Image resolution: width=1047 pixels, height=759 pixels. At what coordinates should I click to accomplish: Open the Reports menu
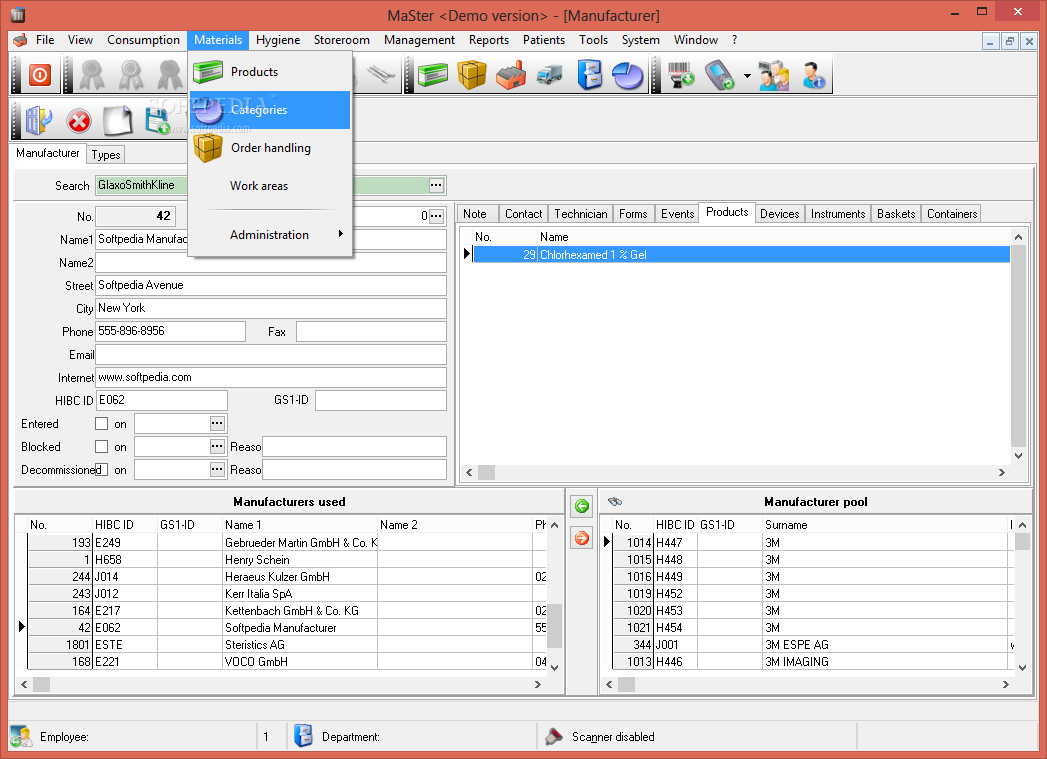point(489,40)
